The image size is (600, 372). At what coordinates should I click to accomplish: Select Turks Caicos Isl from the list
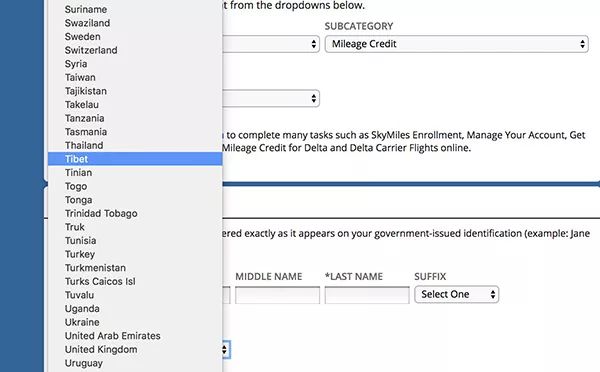point(135,281)
